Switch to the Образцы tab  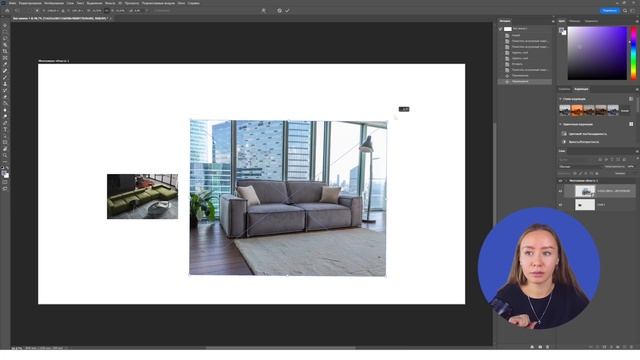pyautogui.click(x=574, y=21)
